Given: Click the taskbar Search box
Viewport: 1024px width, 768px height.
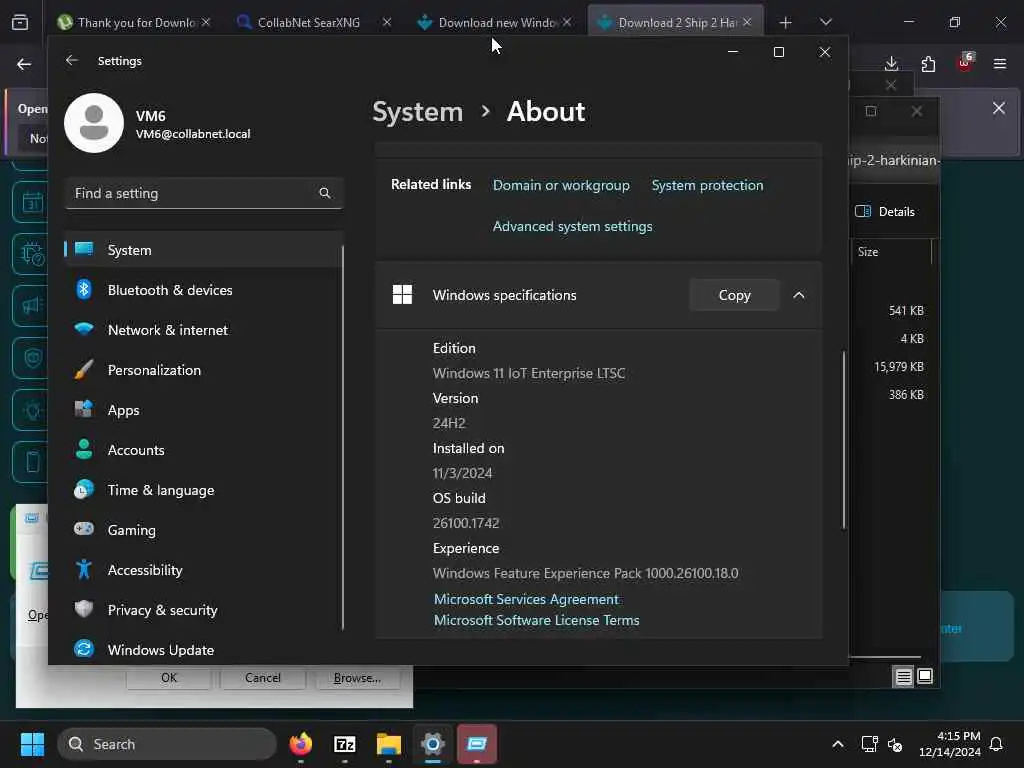Looking at the screenshot, I should [167, 744].
